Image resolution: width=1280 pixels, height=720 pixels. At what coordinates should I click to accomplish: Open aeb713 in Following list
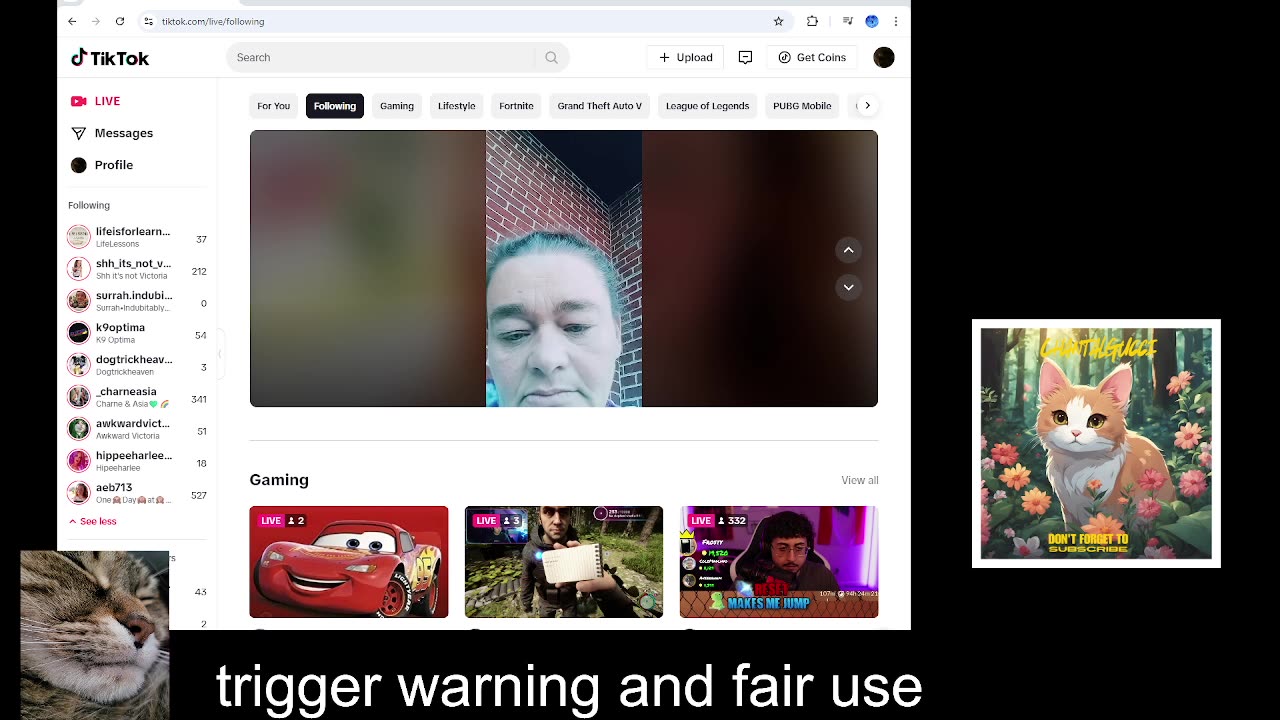coord(137,493)
